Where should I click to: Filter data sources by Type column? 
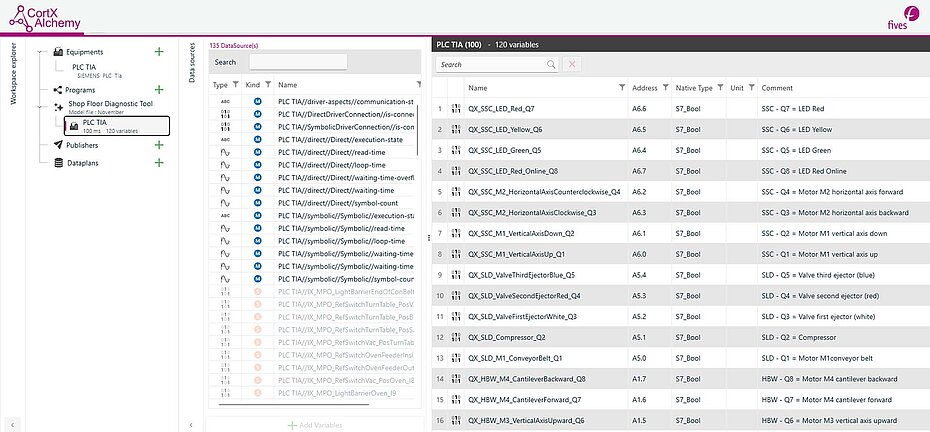(x=236, y=85)
